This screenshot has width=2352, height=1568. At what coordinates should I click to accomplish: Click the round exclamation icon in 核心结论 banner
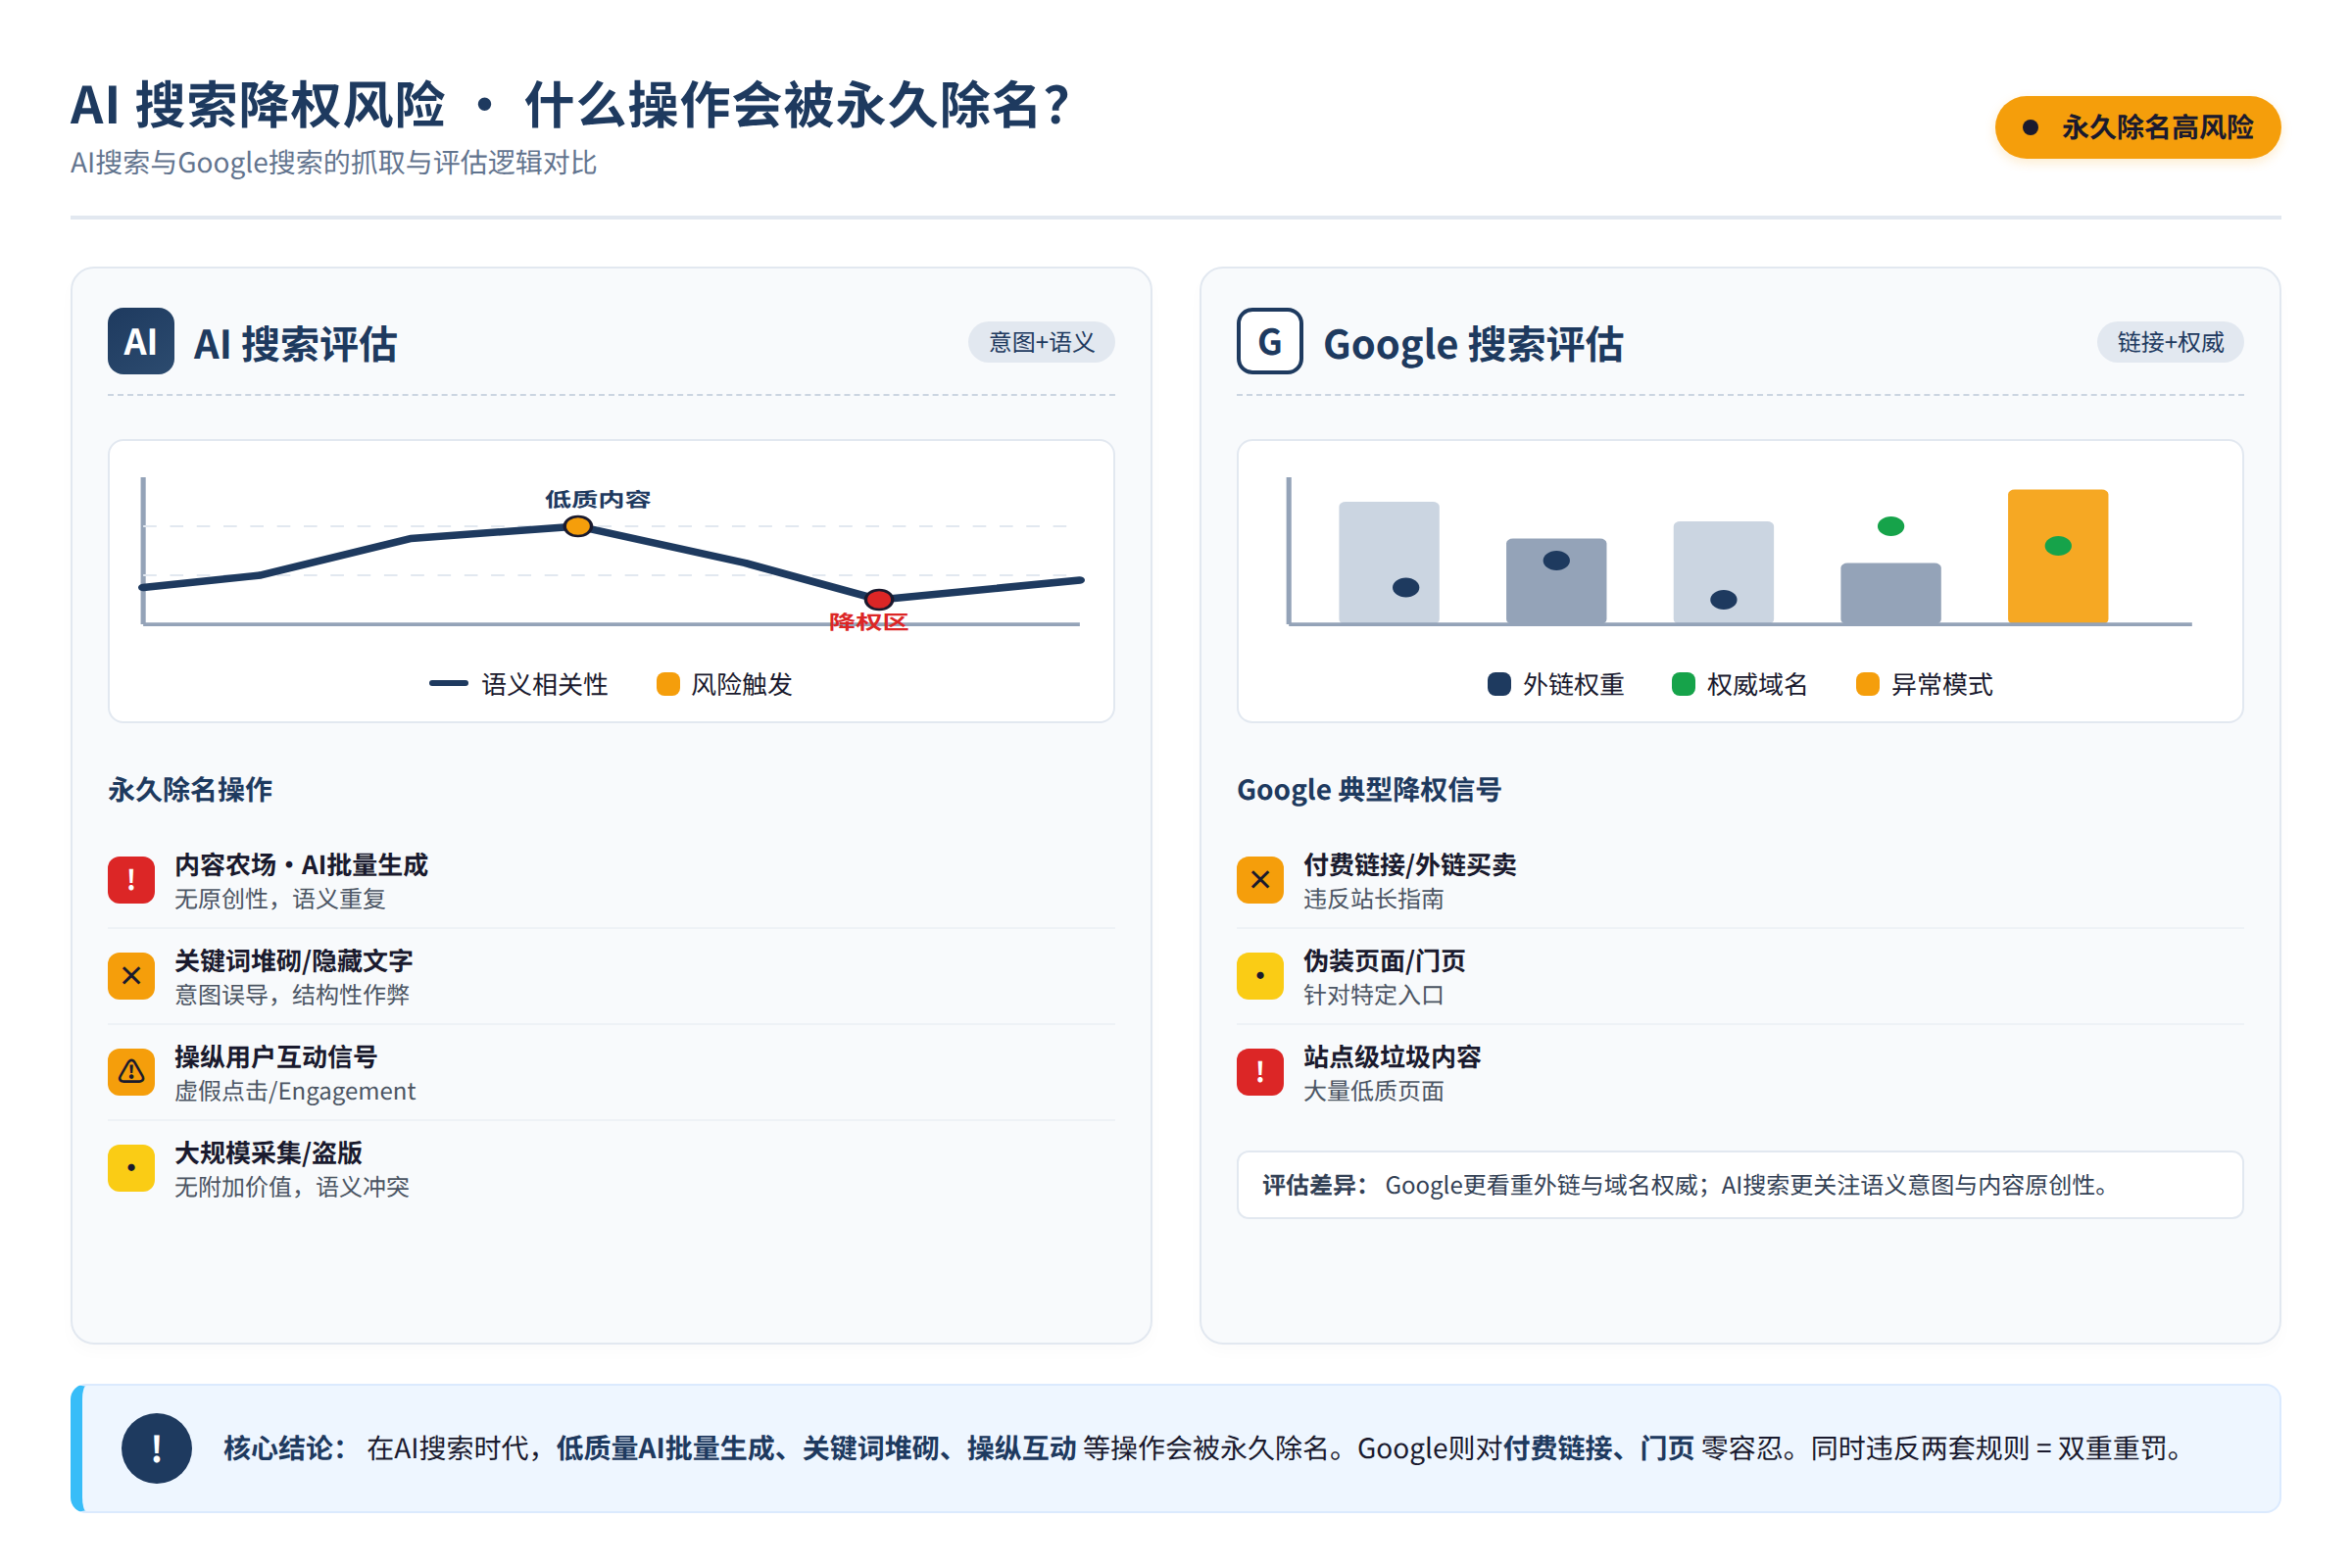tap(157, 1448)
